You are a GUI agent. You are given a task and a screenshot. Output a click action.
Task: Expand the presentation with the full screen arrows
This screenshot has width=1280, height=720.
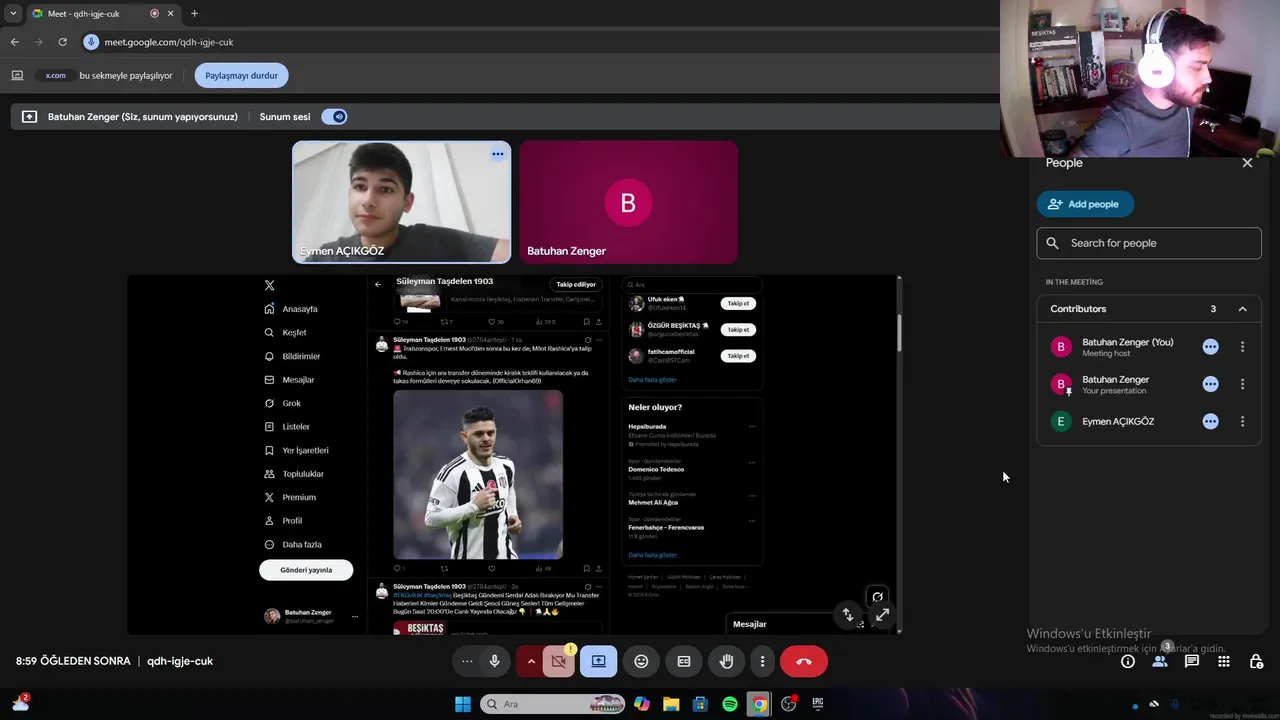(882, 616)
